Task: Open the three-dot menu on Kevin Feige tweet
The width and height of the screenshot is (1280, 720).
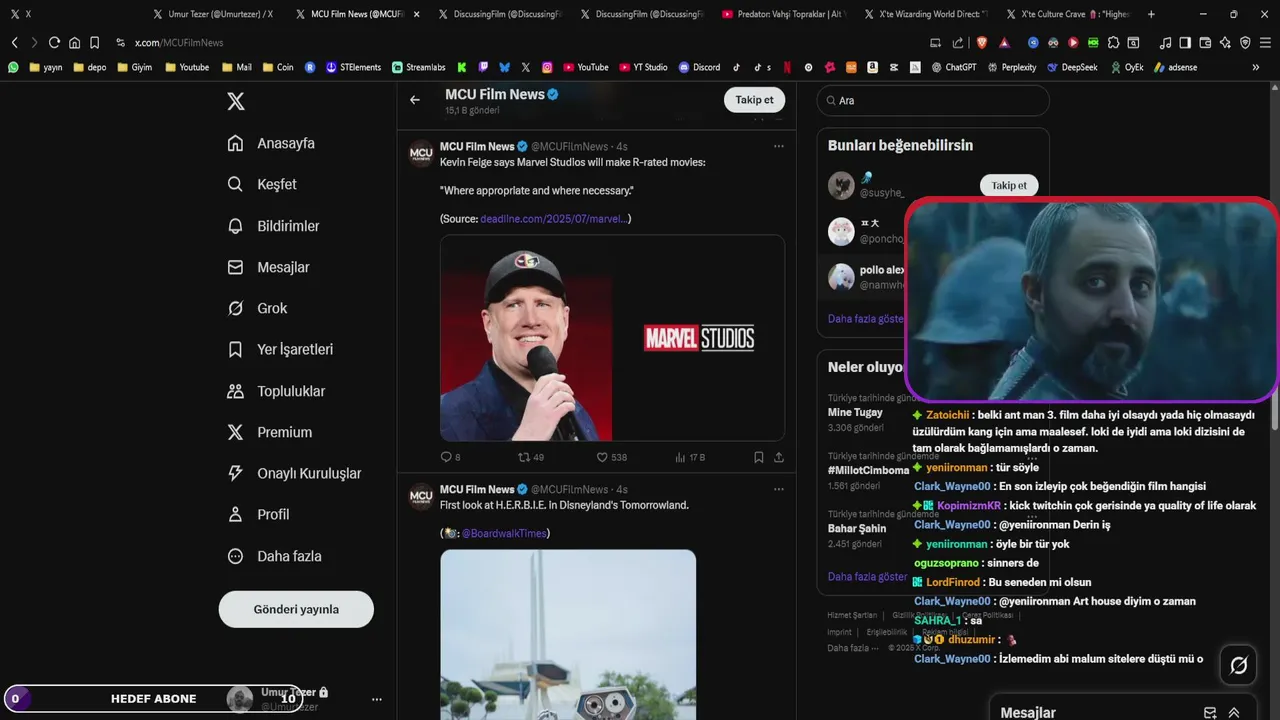Action: [778, 146]
